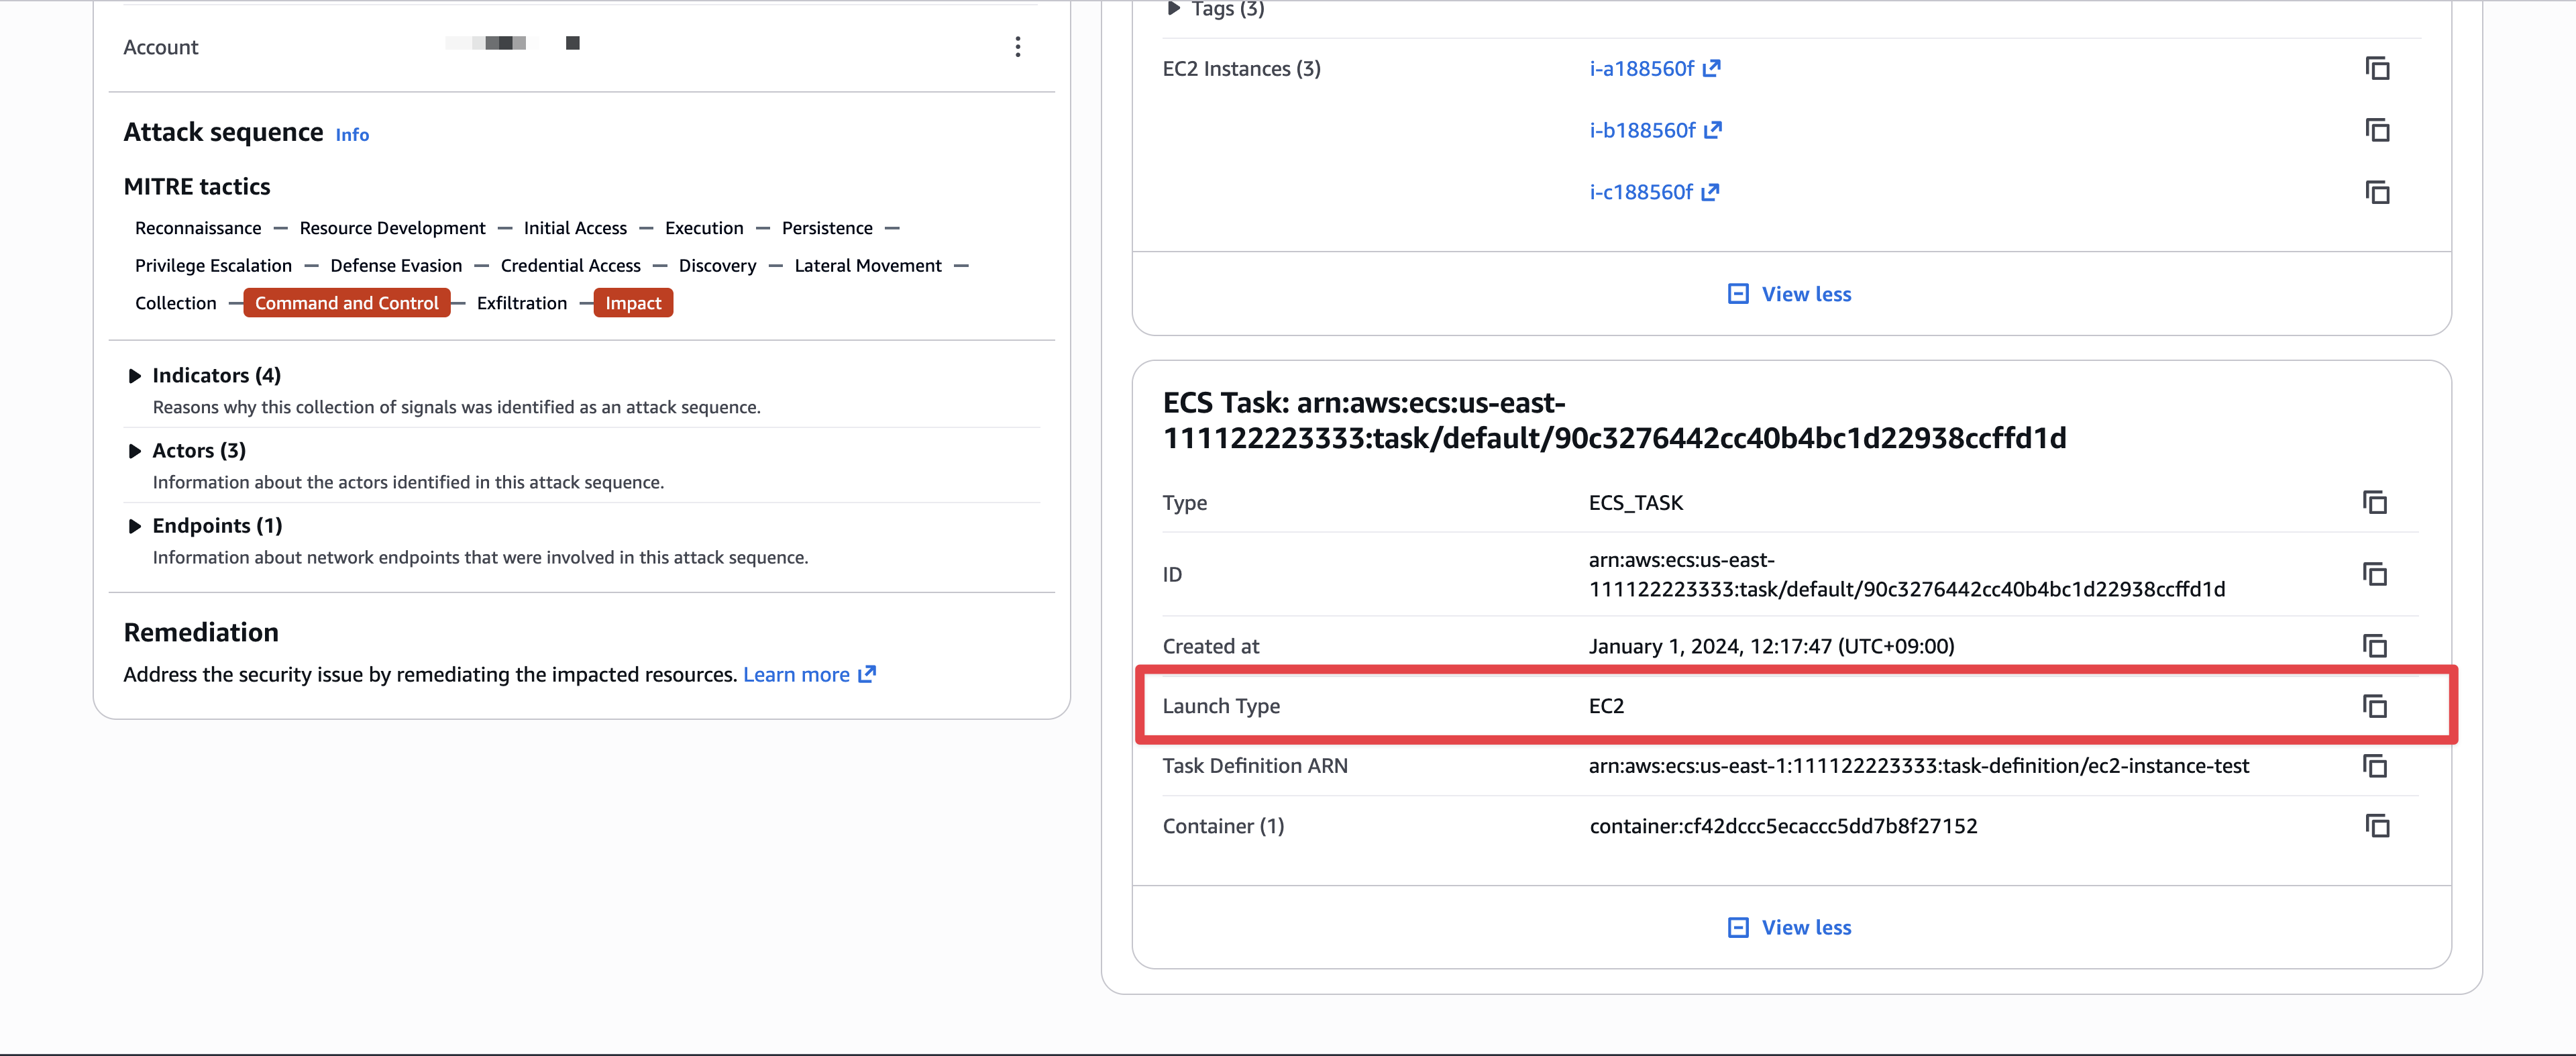This screenshot has height=1056, width=2576.
Task: Open the Attack sequence Info link
Action: (x=352, y=135)
